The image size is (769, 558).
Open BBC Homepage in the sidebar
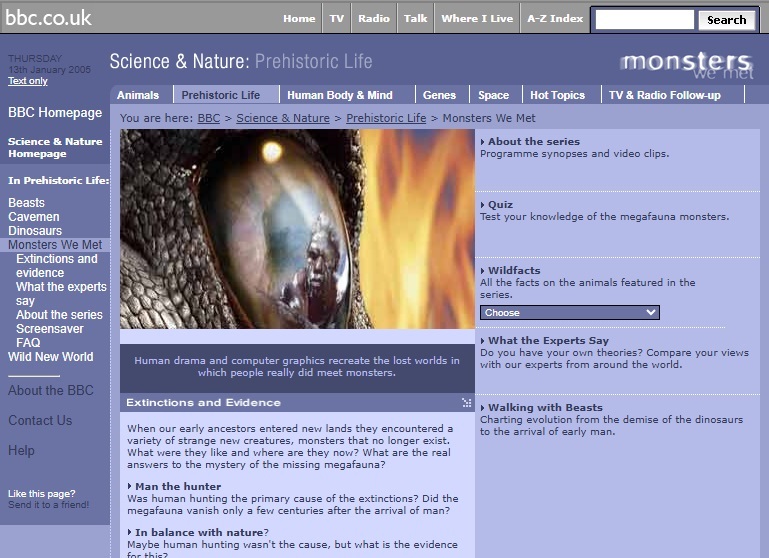tap(55, 112)
